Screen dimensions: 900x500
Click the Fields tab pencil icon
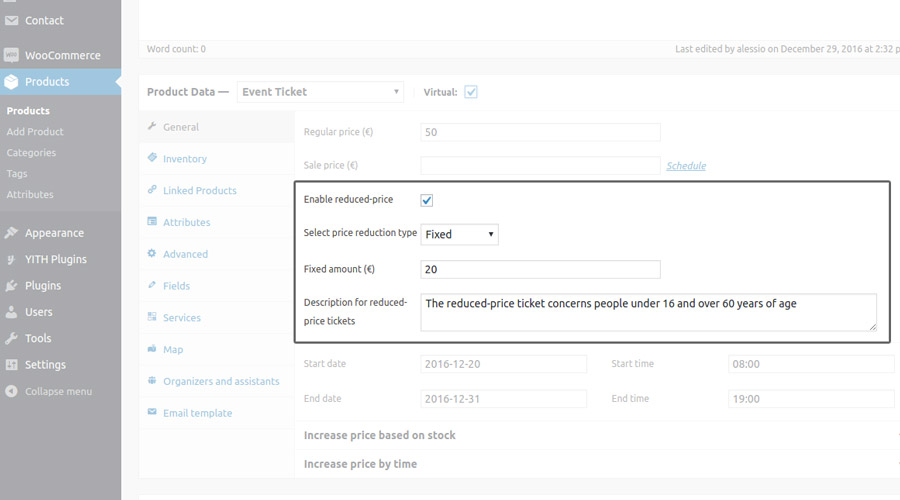(x=152, y=285)
